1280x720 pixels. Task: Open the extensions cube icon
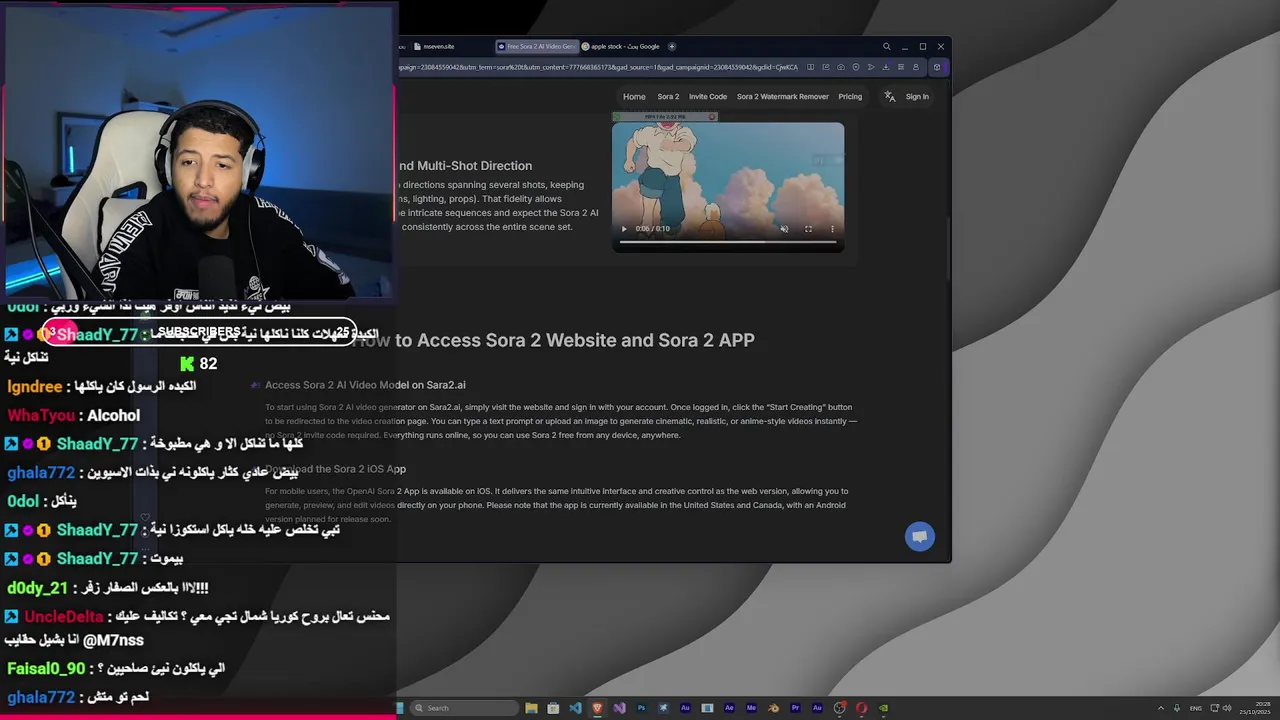[937, 67]
